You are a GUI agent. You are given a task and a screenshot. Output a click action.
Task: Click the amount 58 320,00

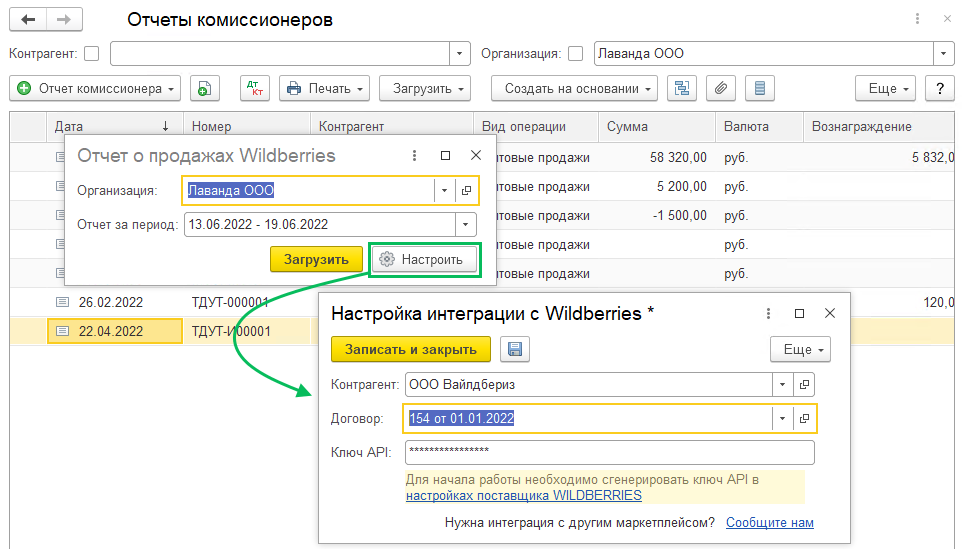(678, 158)
